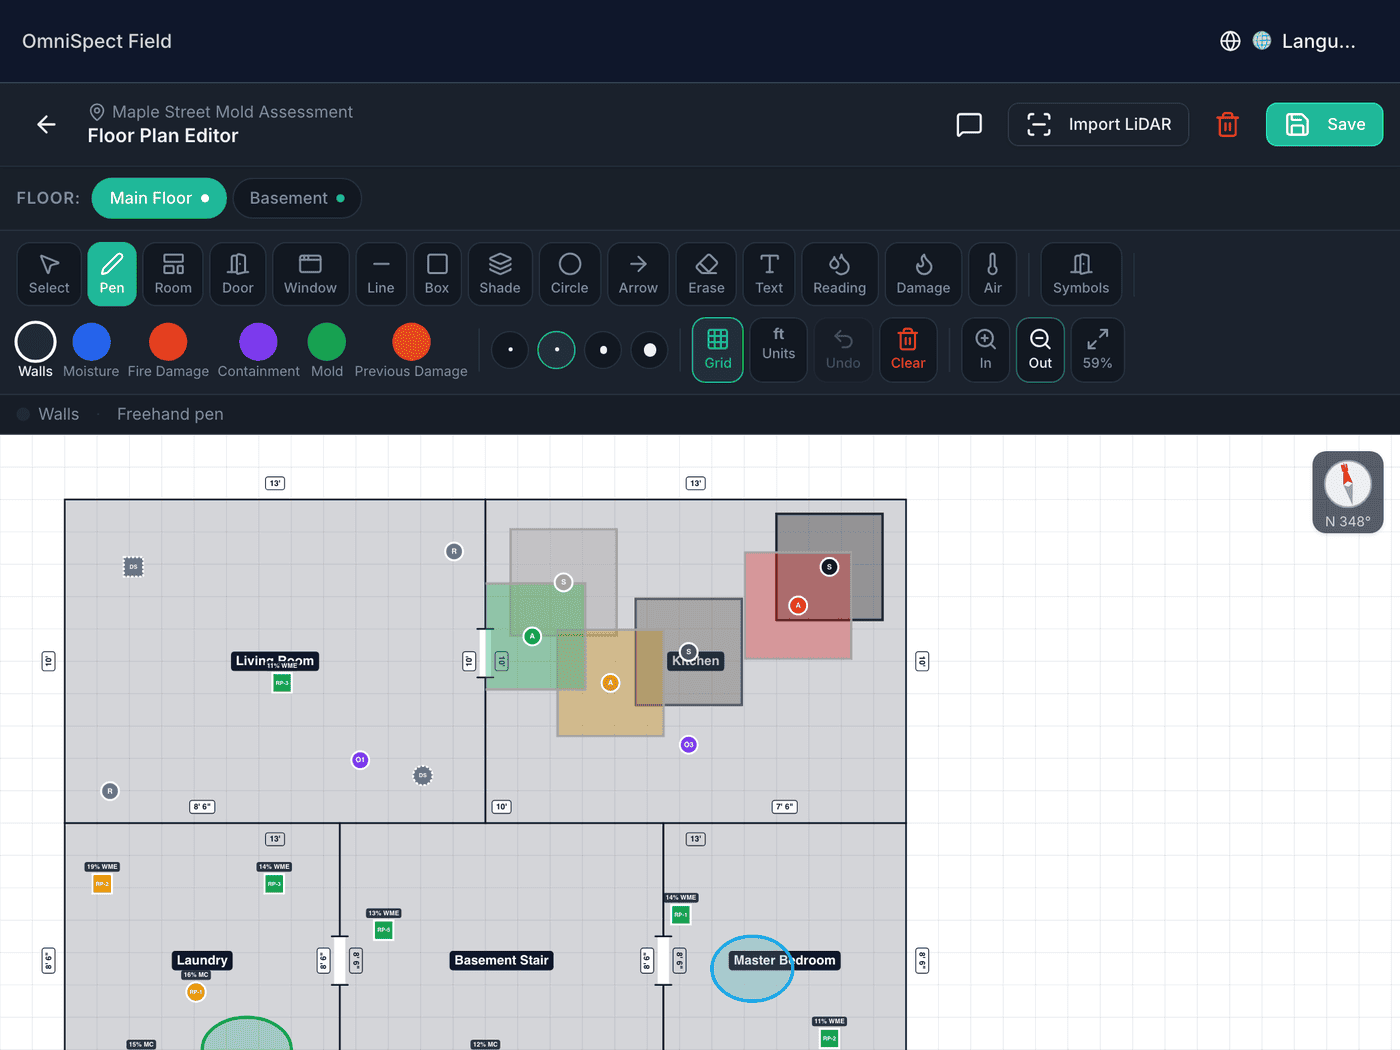Open the Symbols tool
1400x1050 pixels.
1081,274
